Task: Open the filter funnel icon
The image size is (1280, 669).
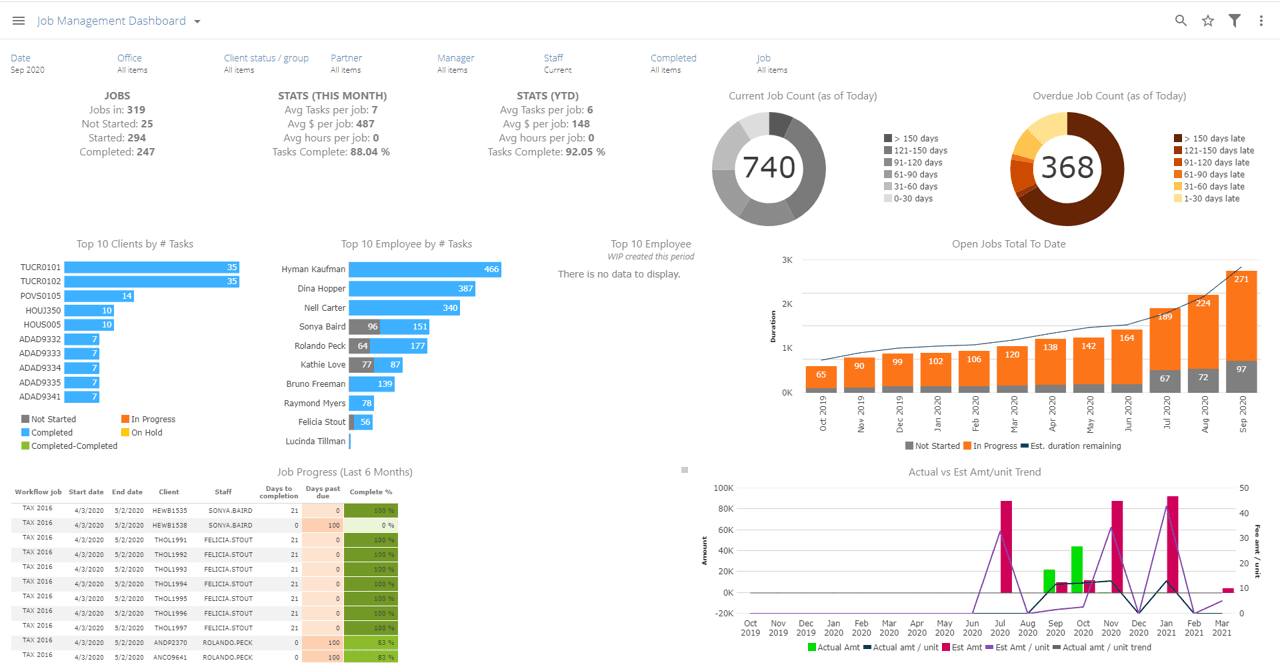Action: coord(1235,21)
